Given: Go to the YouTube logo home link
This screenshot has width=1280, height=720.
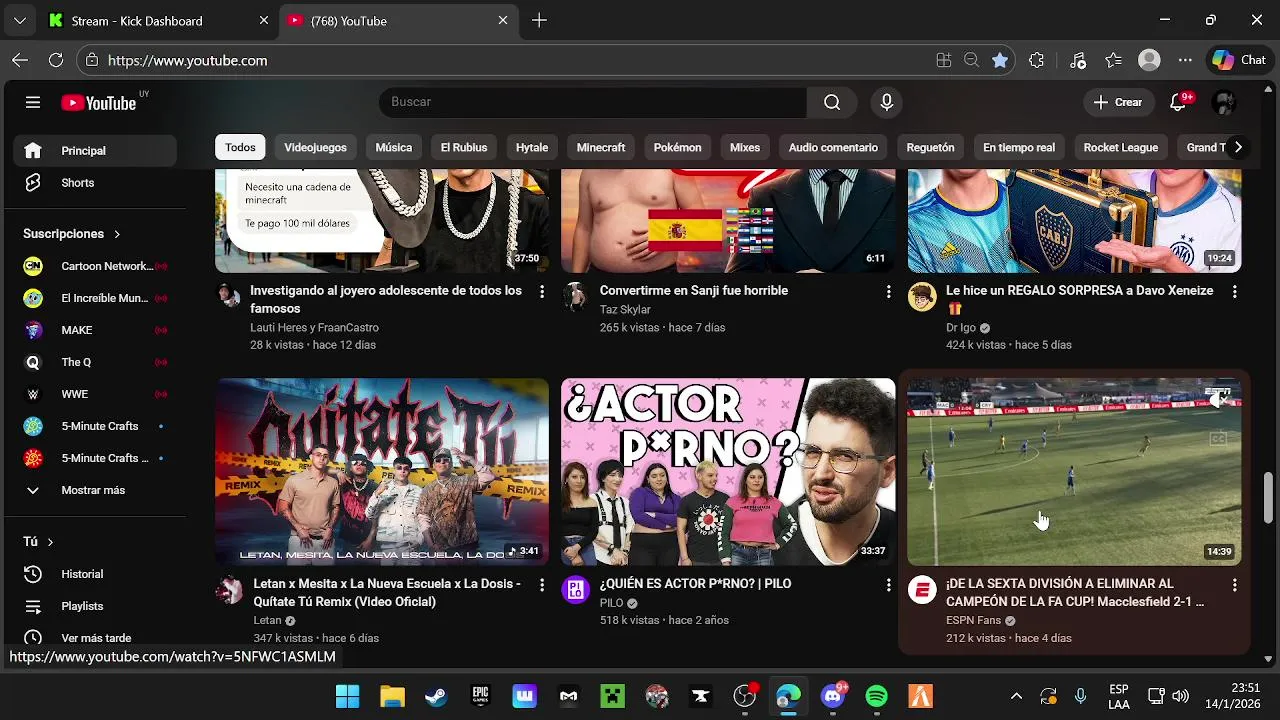Looking at the screenshot, I should coord(99,103).
